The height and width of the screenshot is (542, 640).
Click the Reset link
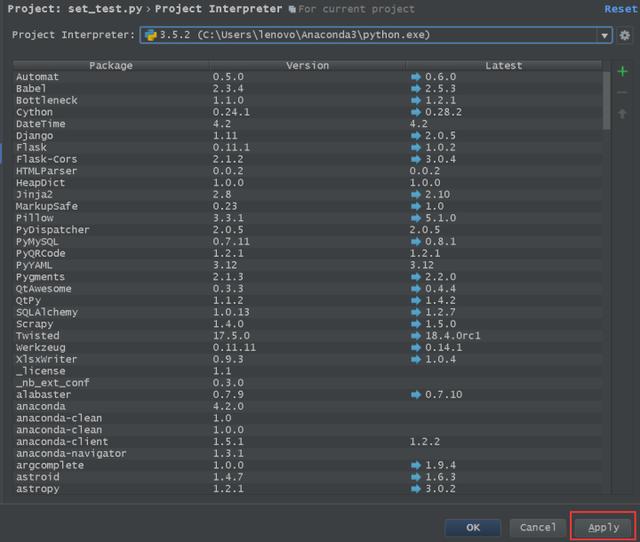coord(620,9)
